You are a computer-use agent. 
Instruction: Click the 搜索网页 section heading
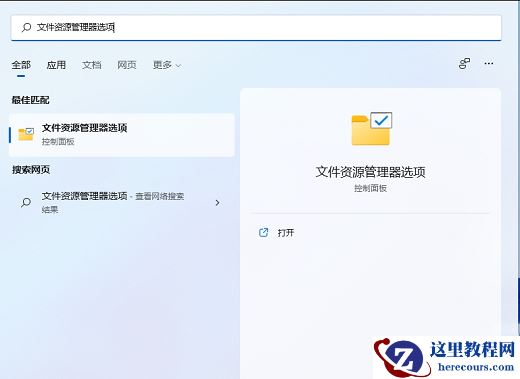point(31,170)
